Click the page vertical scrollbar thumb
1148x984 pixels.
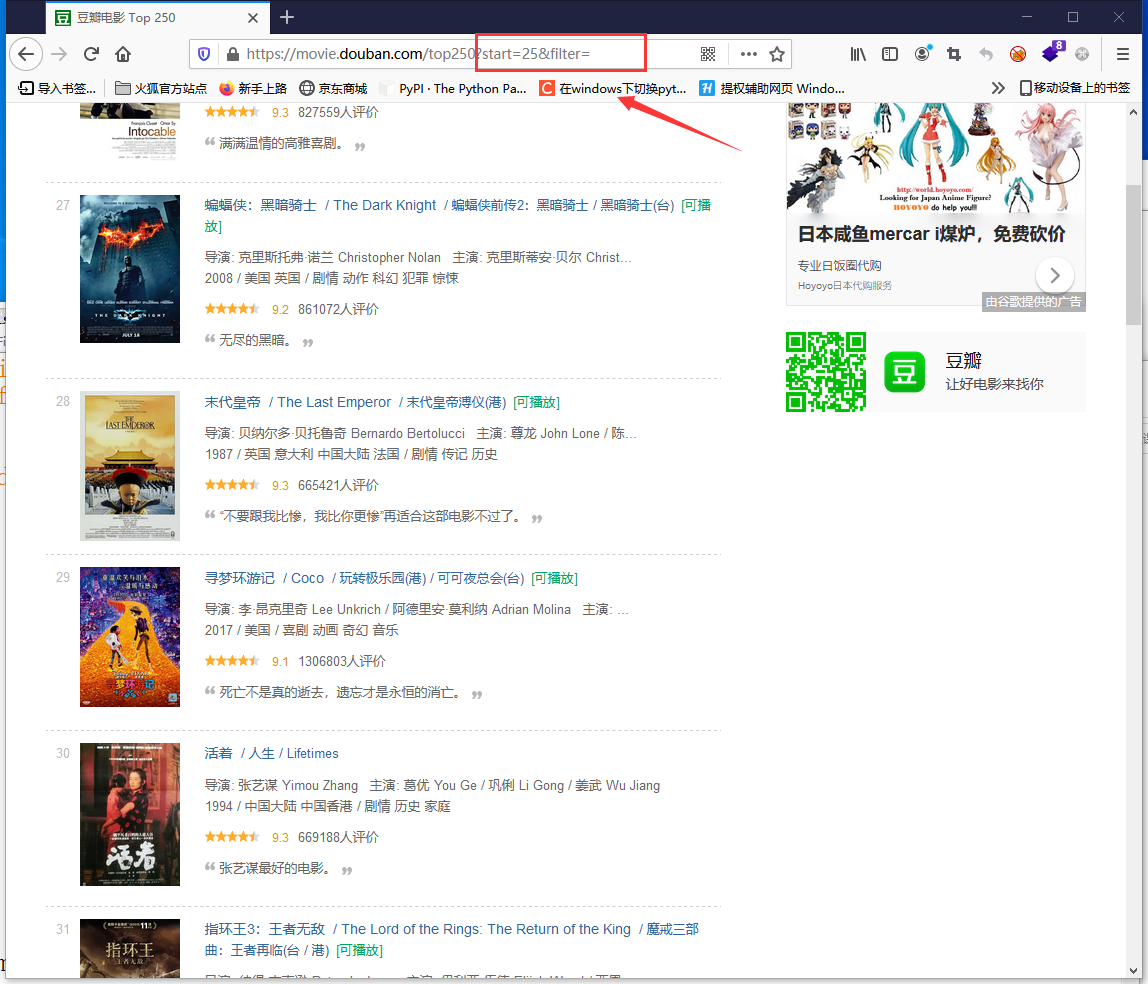click(x=1132, y=255)
